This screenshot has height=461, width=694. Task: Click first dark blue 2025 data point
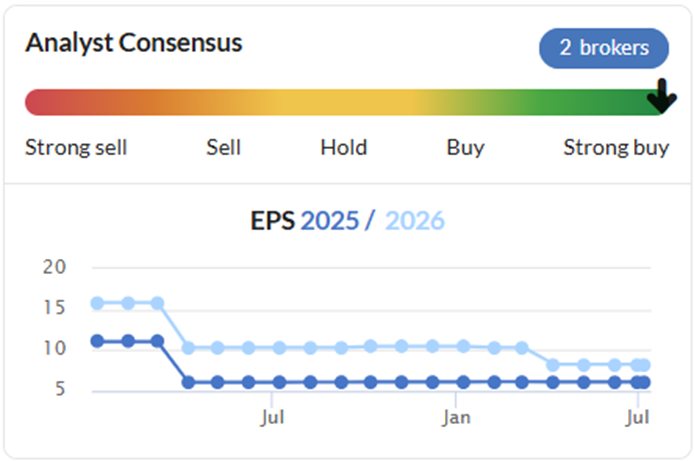tap(97, 341)
